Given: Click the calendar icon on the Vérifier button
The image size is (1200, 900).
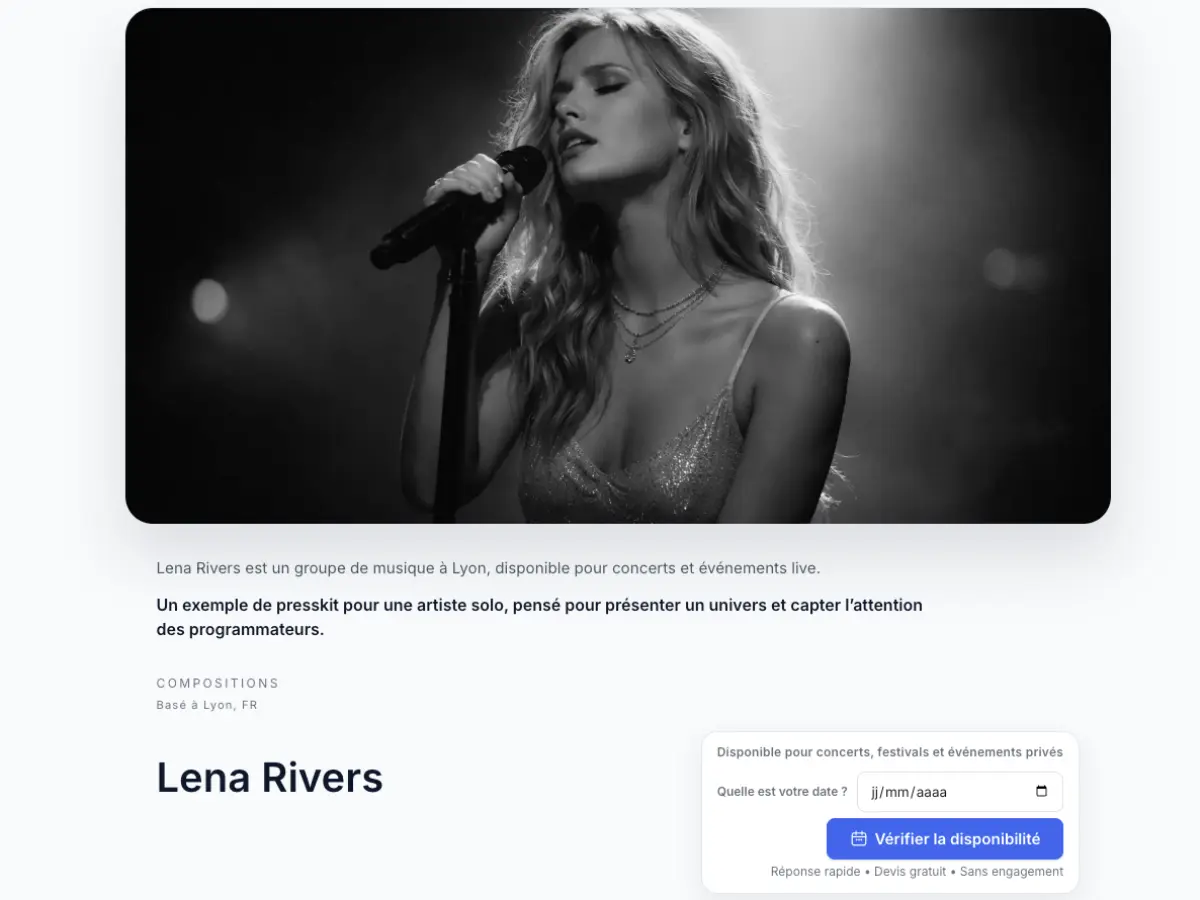Looking at the screenshot, I should click(858, 839).
